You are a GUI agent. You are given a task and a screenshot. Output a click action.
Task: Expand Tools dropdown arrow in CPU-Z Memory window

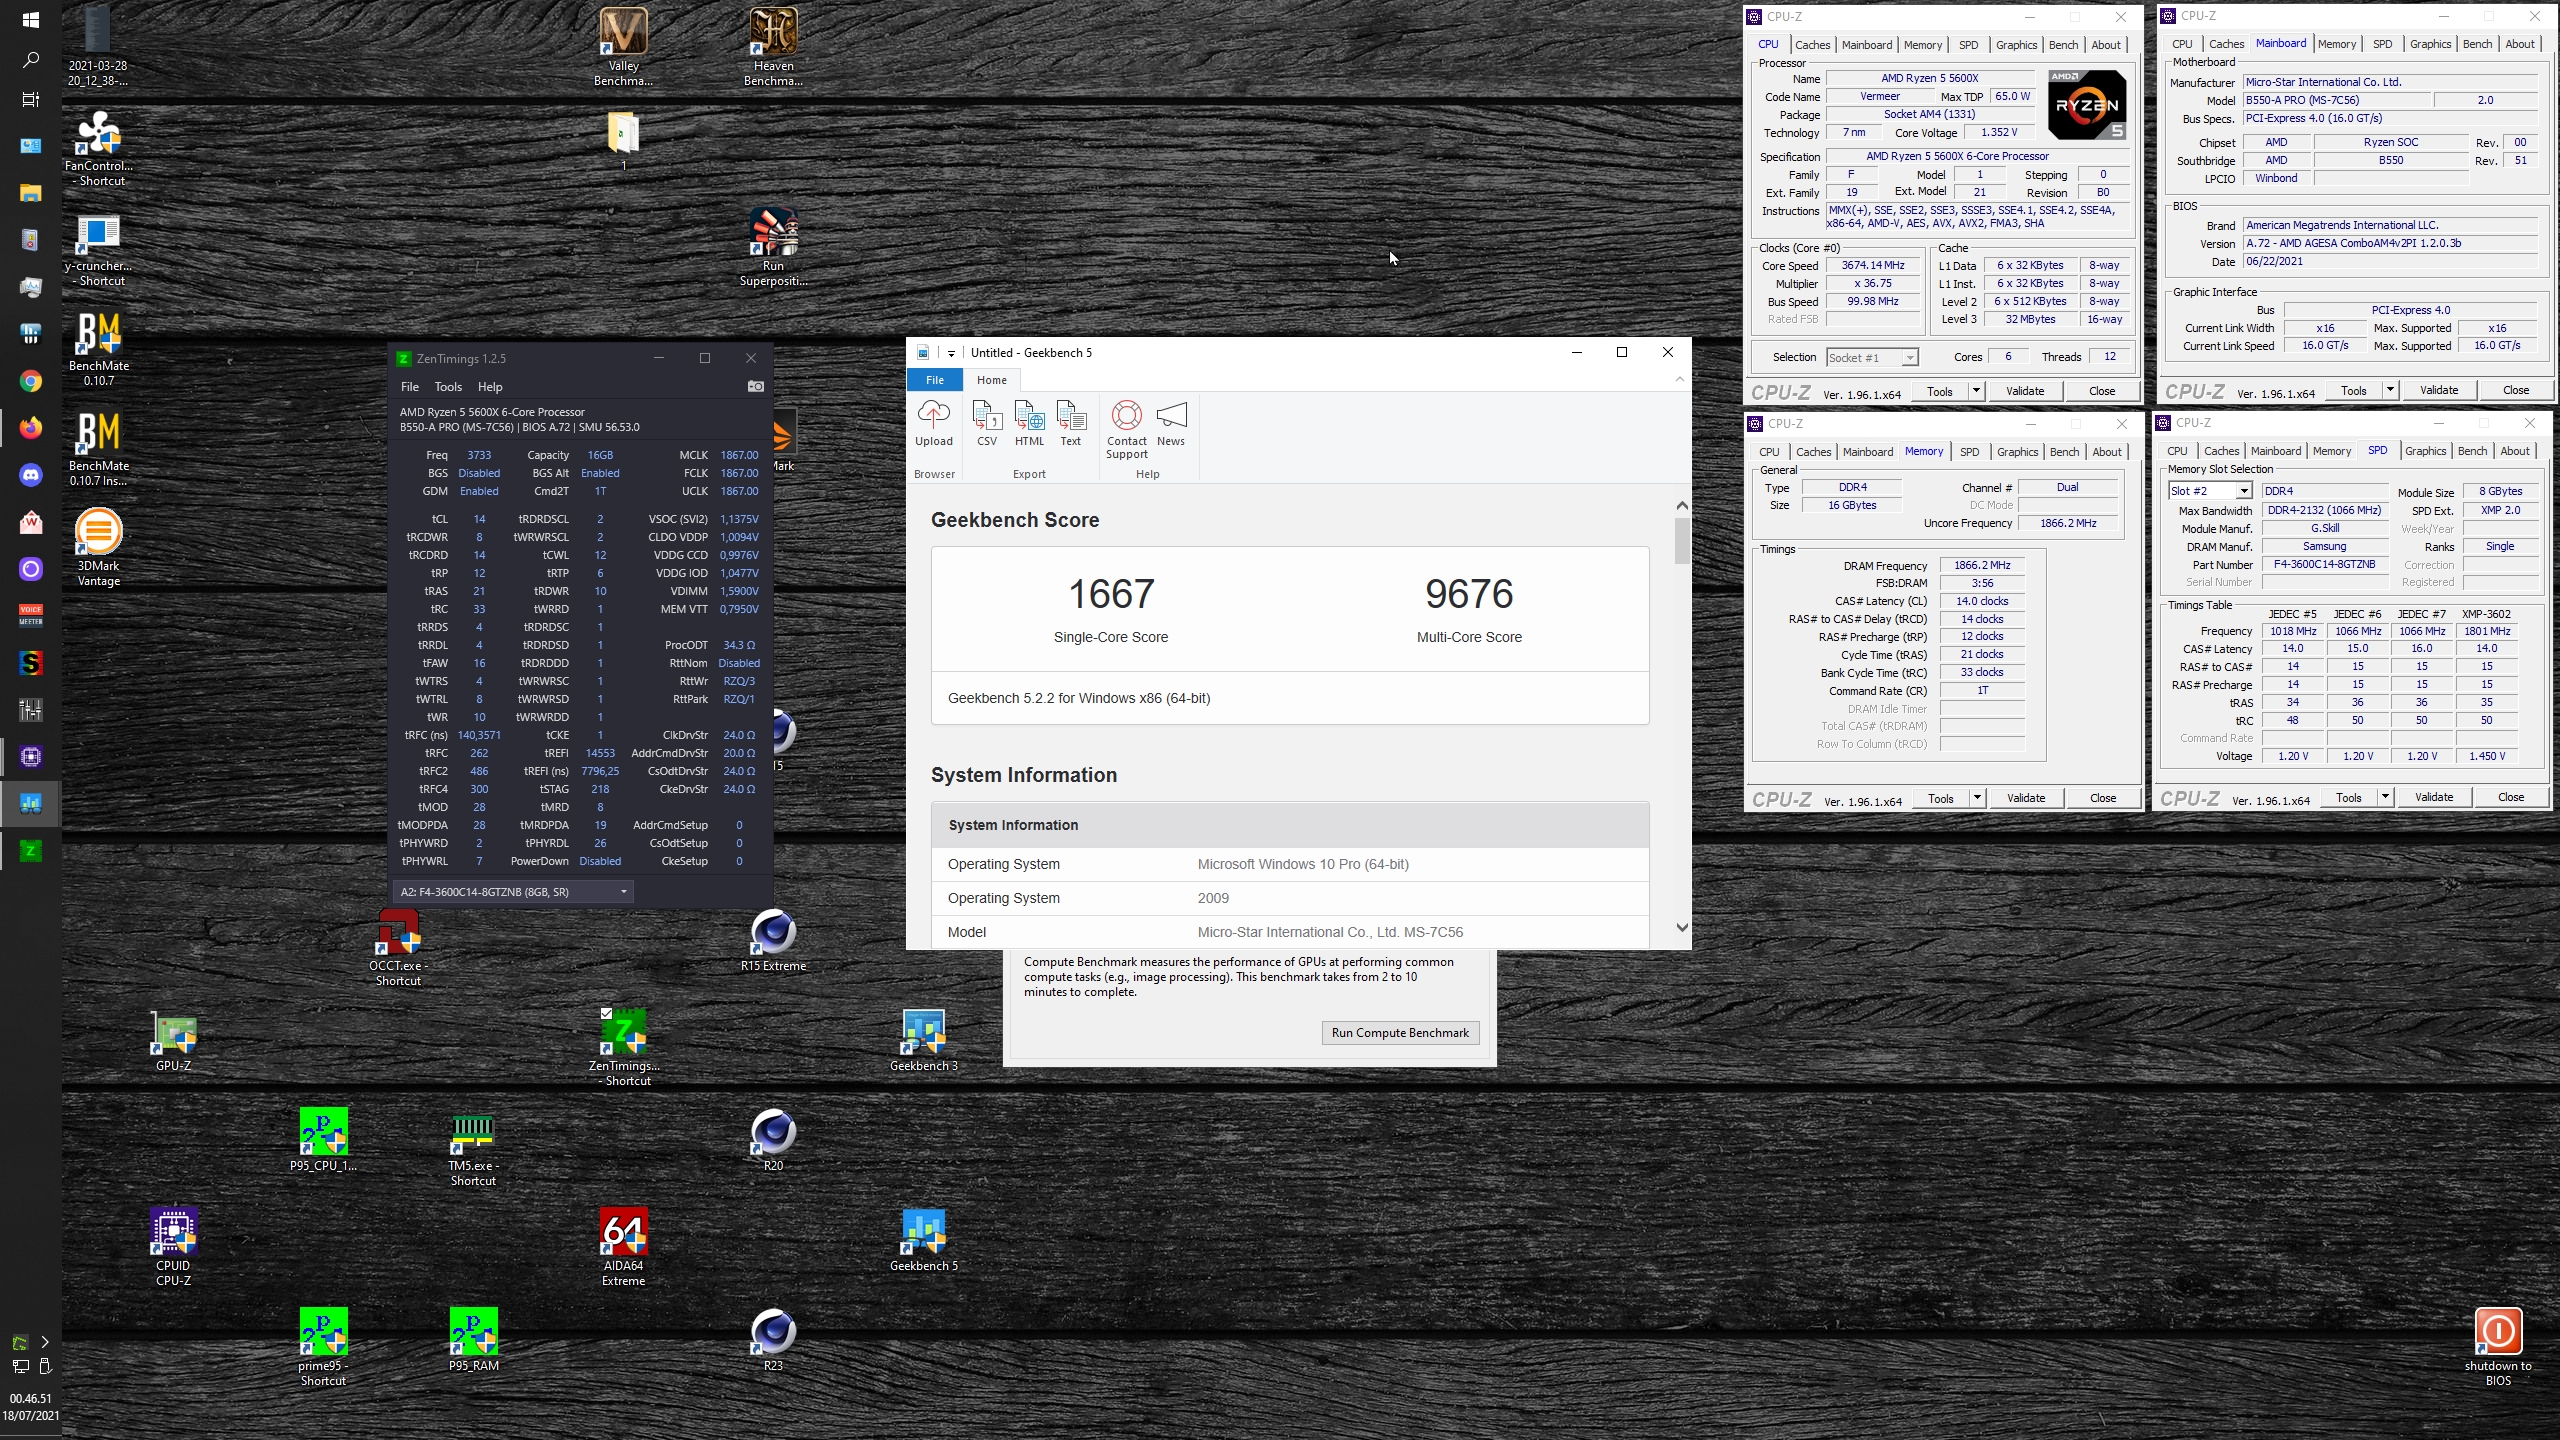pyautogui.click(x=1977, y=798)
